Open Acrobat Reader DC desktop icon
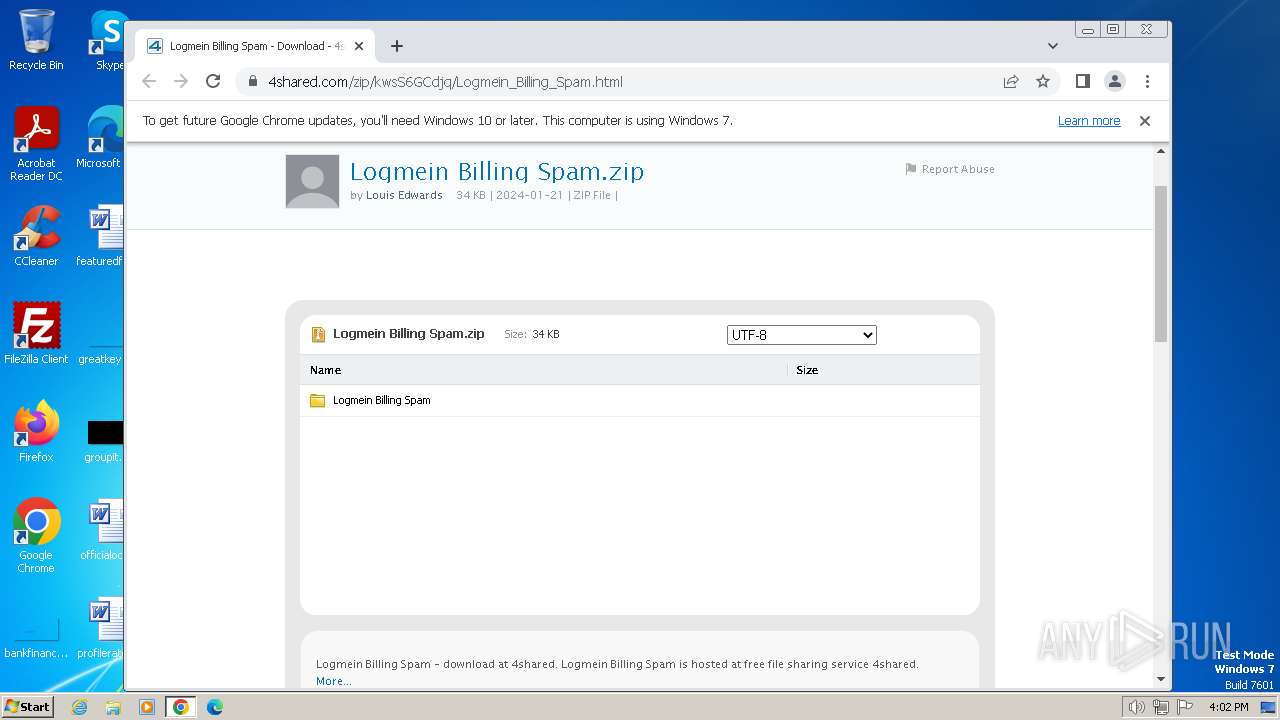 36,144
